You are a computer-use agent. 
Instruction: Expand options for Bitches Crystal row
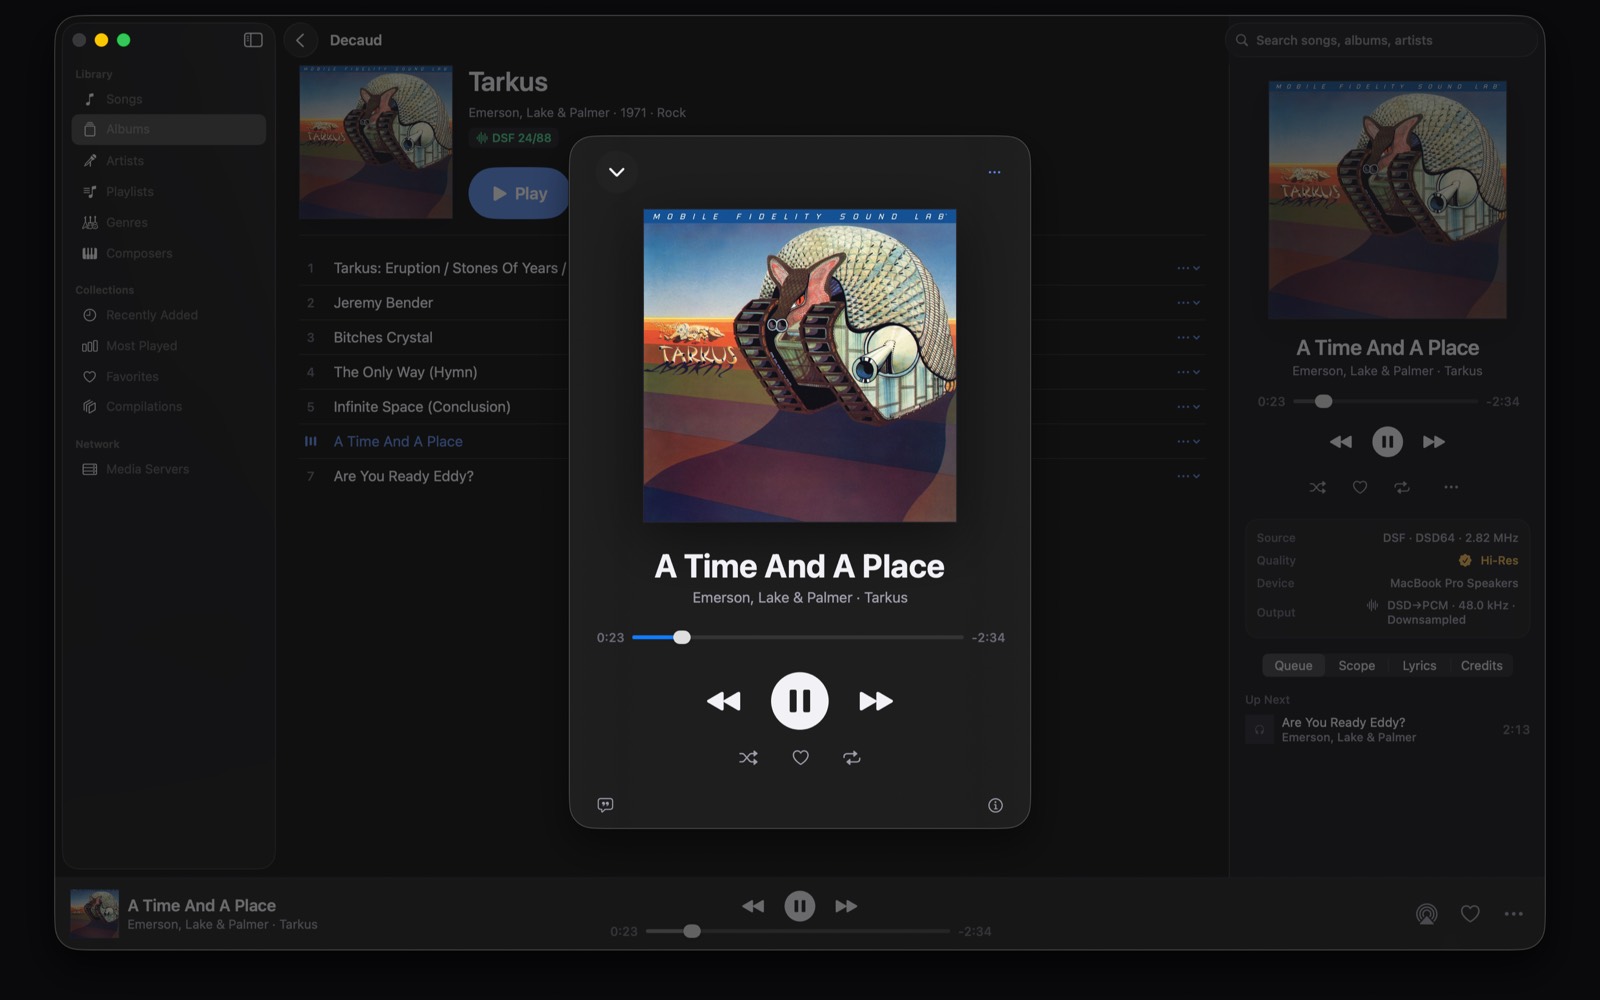[1188, 338]
